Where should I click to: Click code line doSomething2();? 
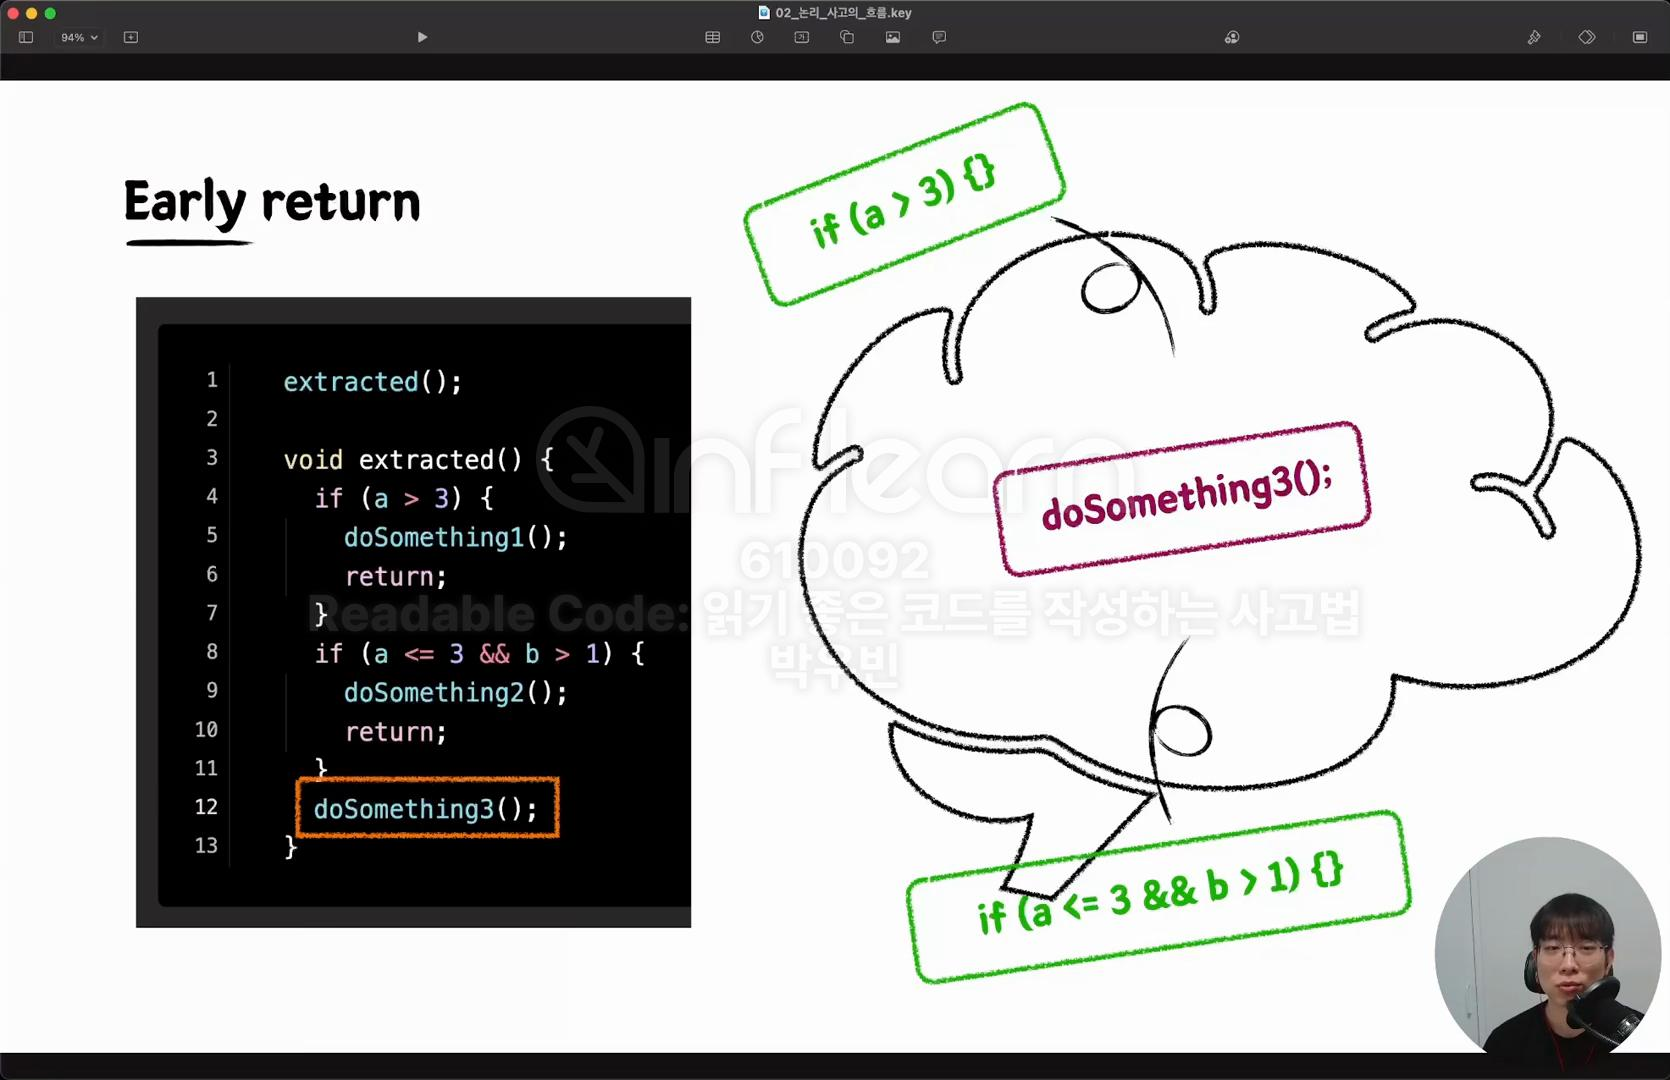(456, 692)
